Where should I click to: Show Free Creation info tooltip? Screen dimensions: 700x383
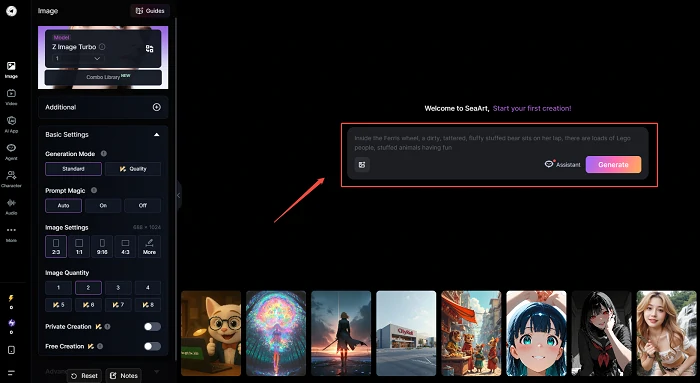click(100, 346)
